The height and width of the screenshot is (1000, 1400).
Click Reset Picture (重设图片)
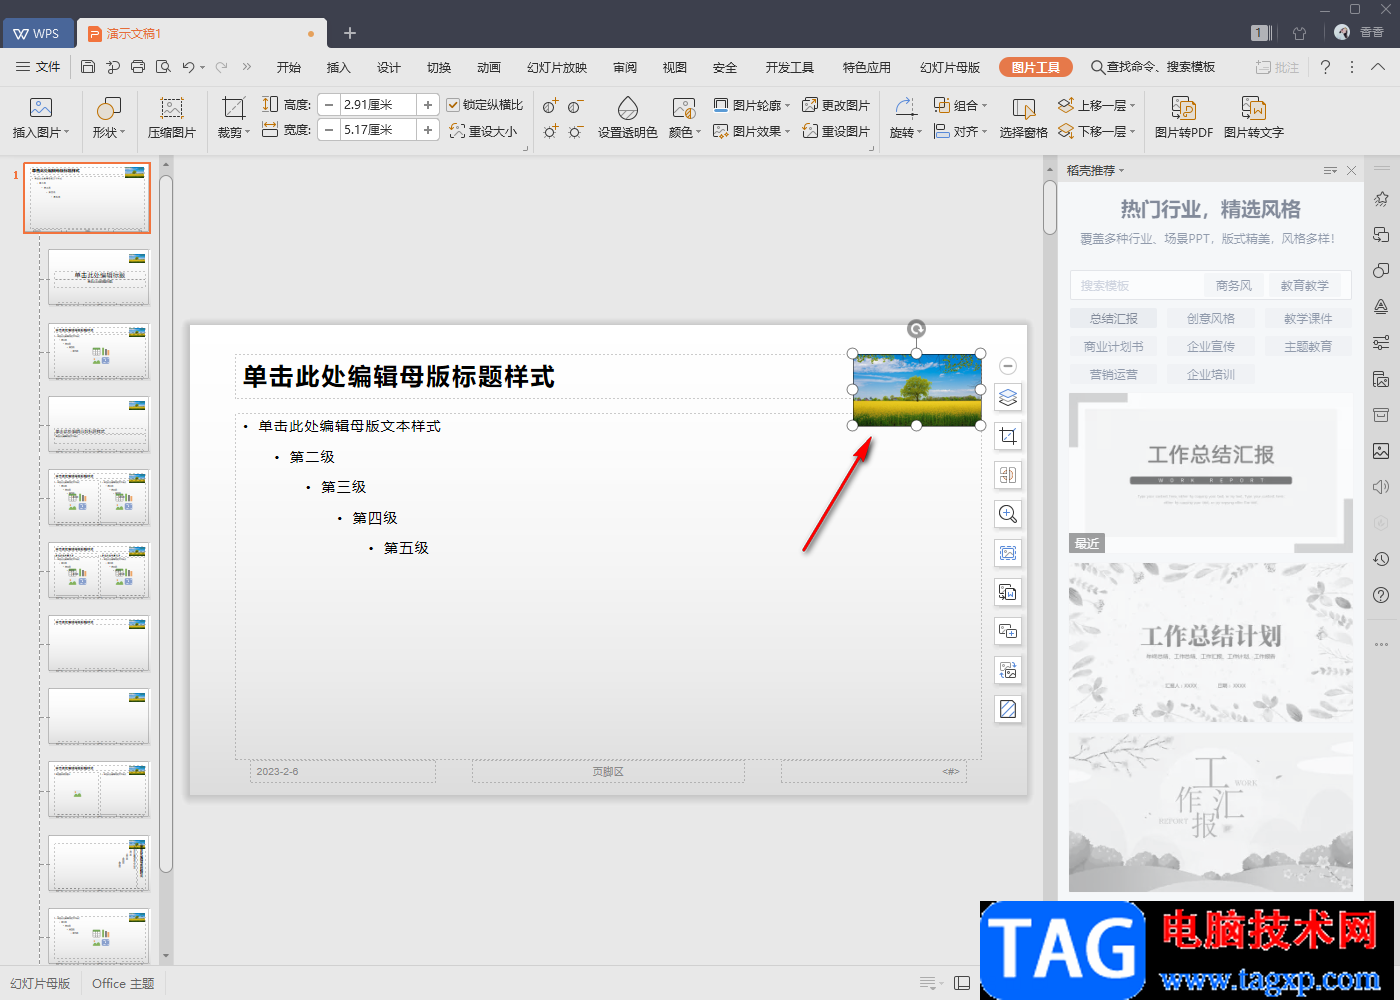836,131
